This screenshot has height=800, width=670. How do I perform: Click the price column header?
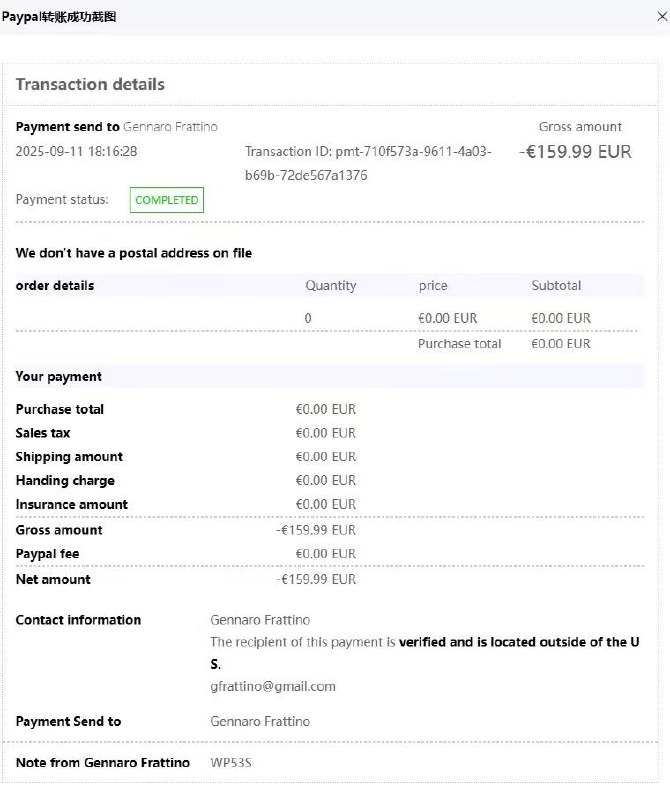click(433, 286)
